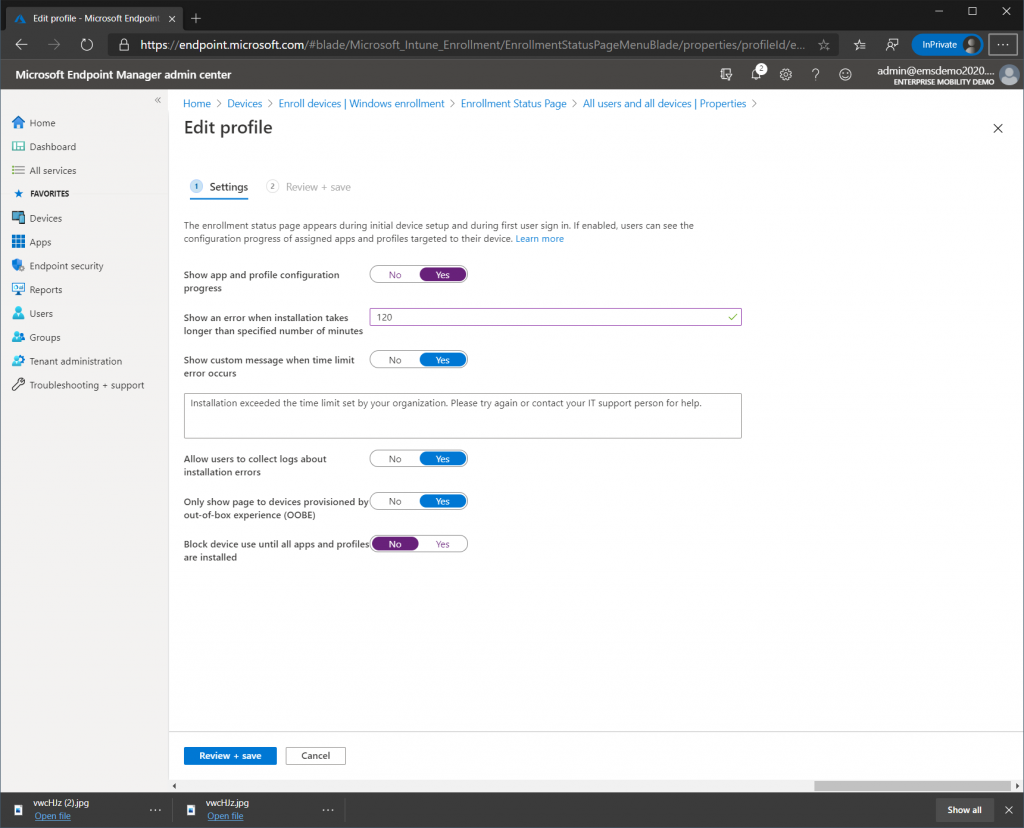Open the browser Settings and more menu
This screenshot has width=1024, height=828.
[1002, 44]
